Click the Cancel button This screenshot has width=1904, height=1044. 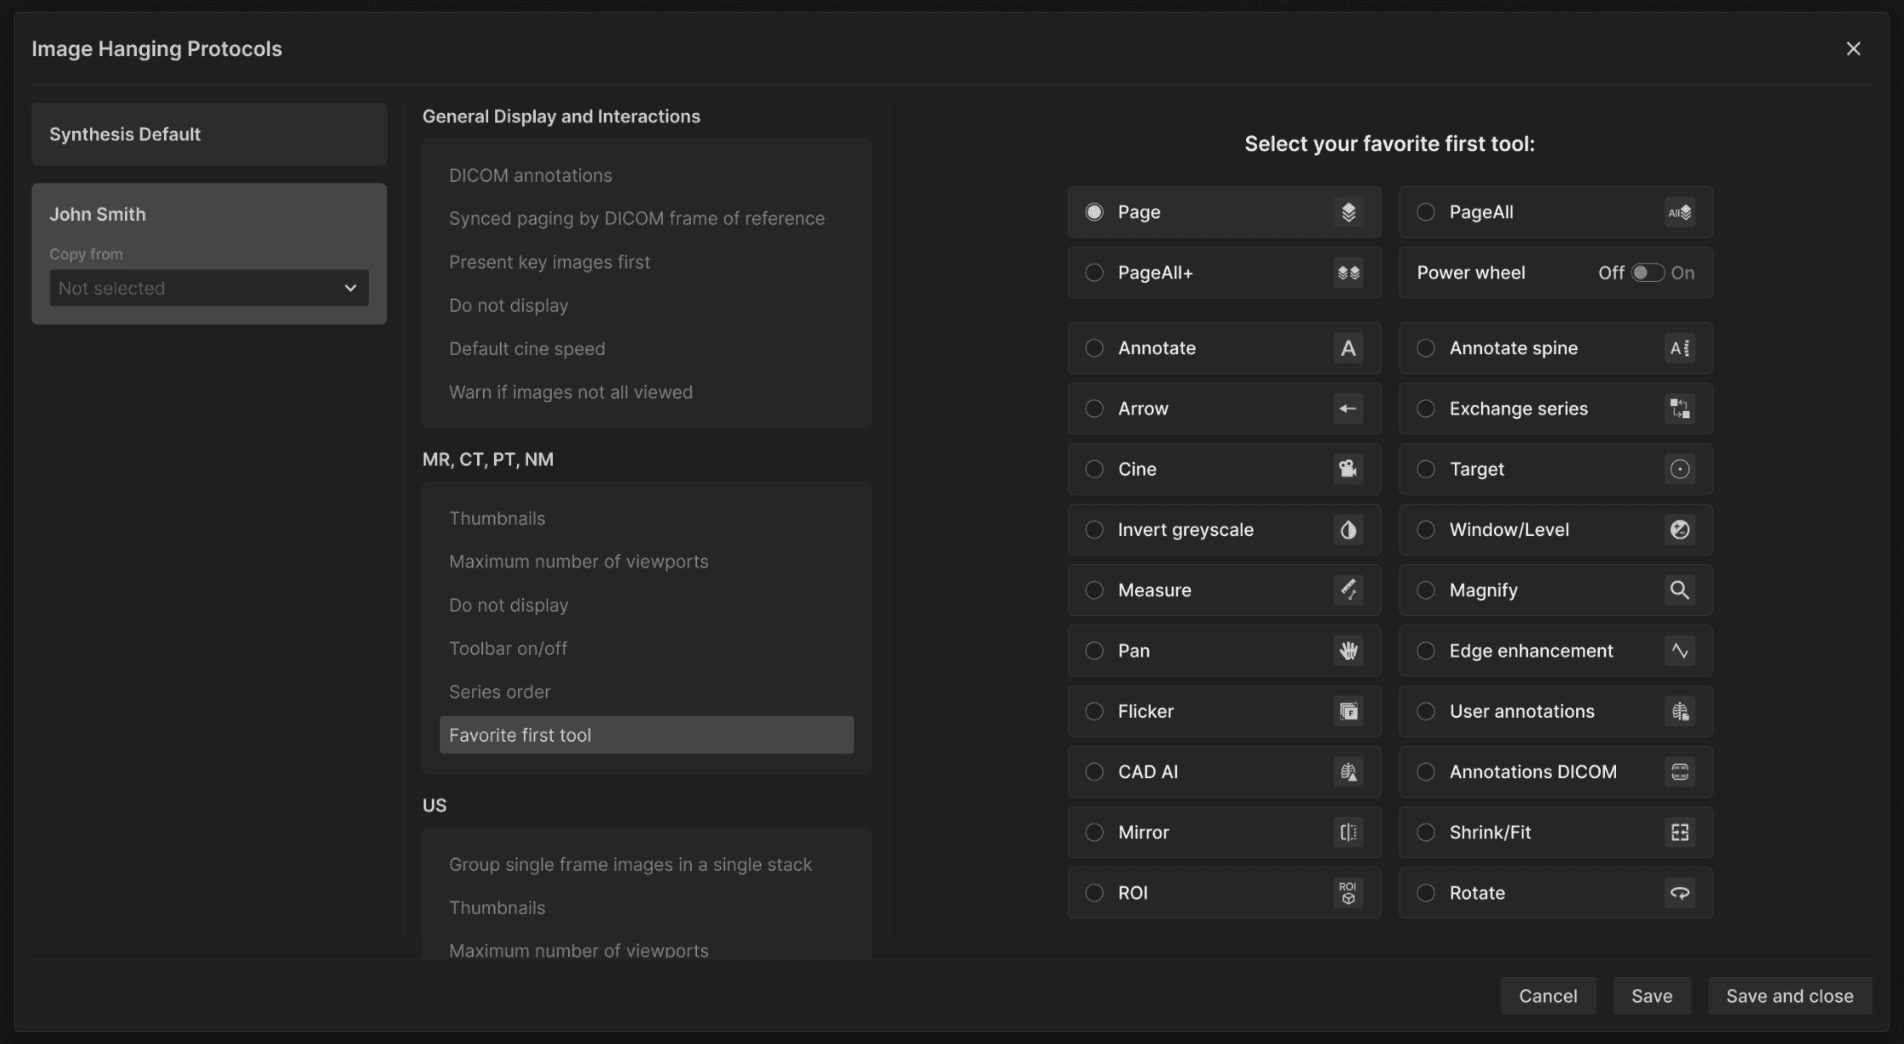(1547, 996)
